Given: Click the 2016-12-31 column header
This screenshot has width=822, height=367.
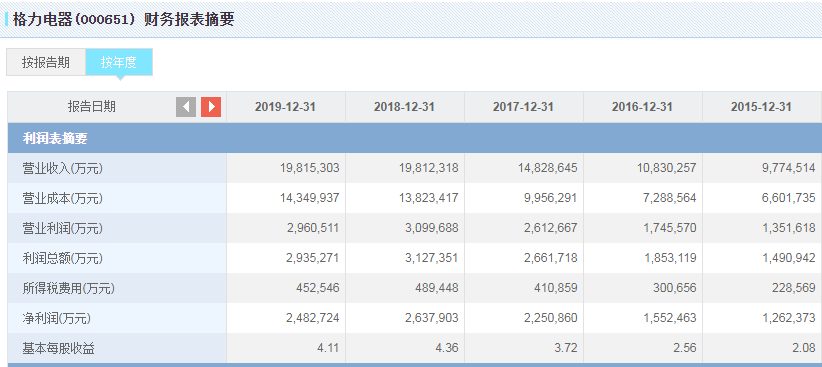Looking at the screenshot, I should tap(642, 107).
